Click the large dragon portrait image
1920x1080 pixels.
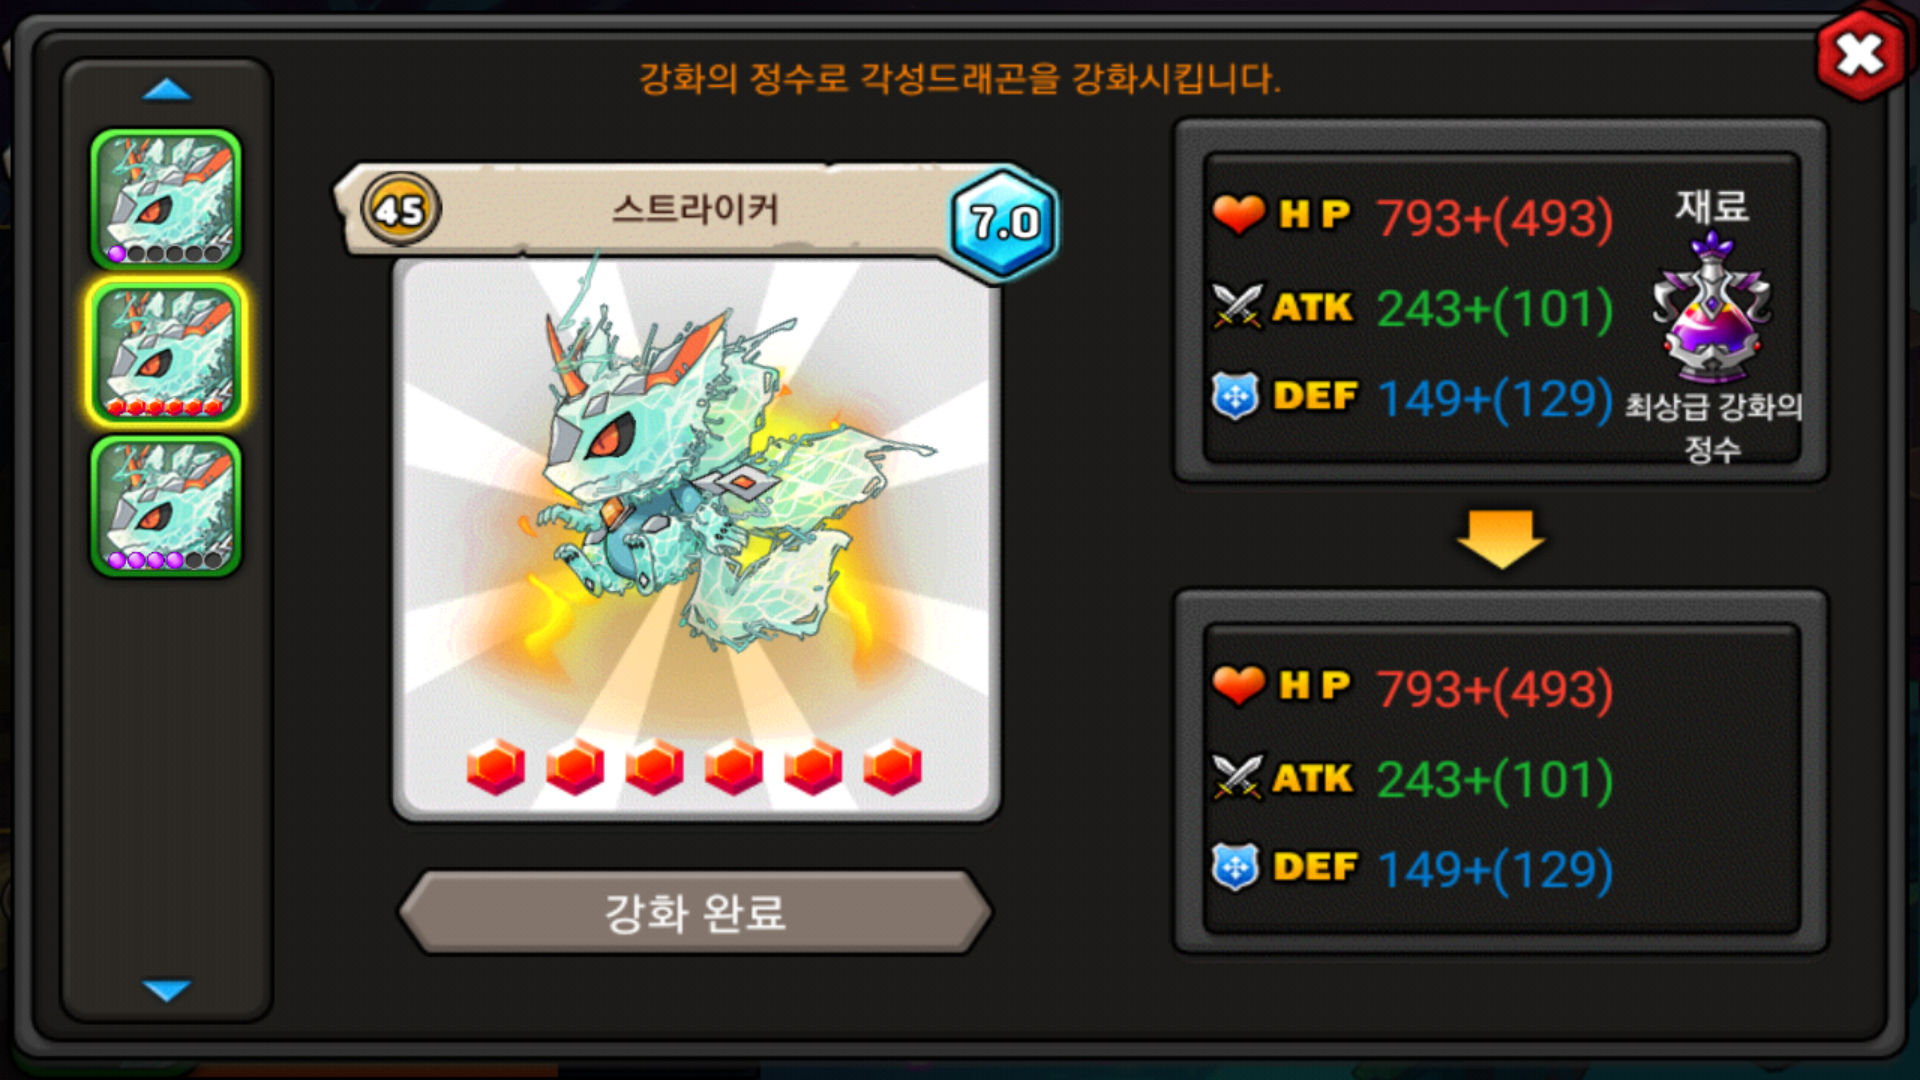pos(695,540)
